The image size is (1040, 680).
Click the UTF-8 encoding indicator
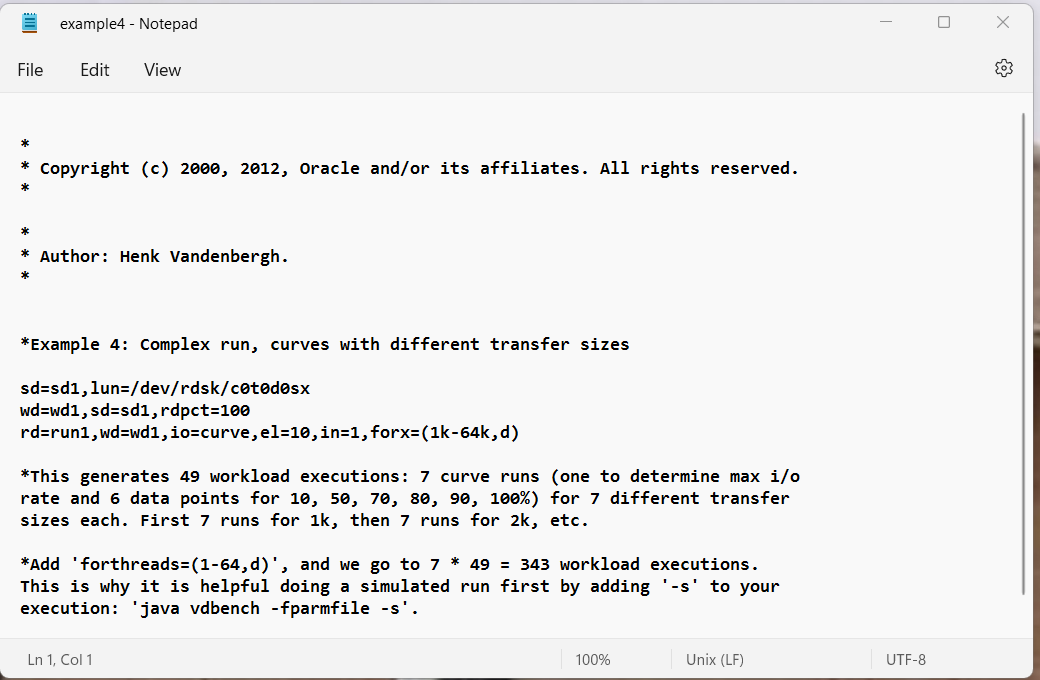click(905, 659)
